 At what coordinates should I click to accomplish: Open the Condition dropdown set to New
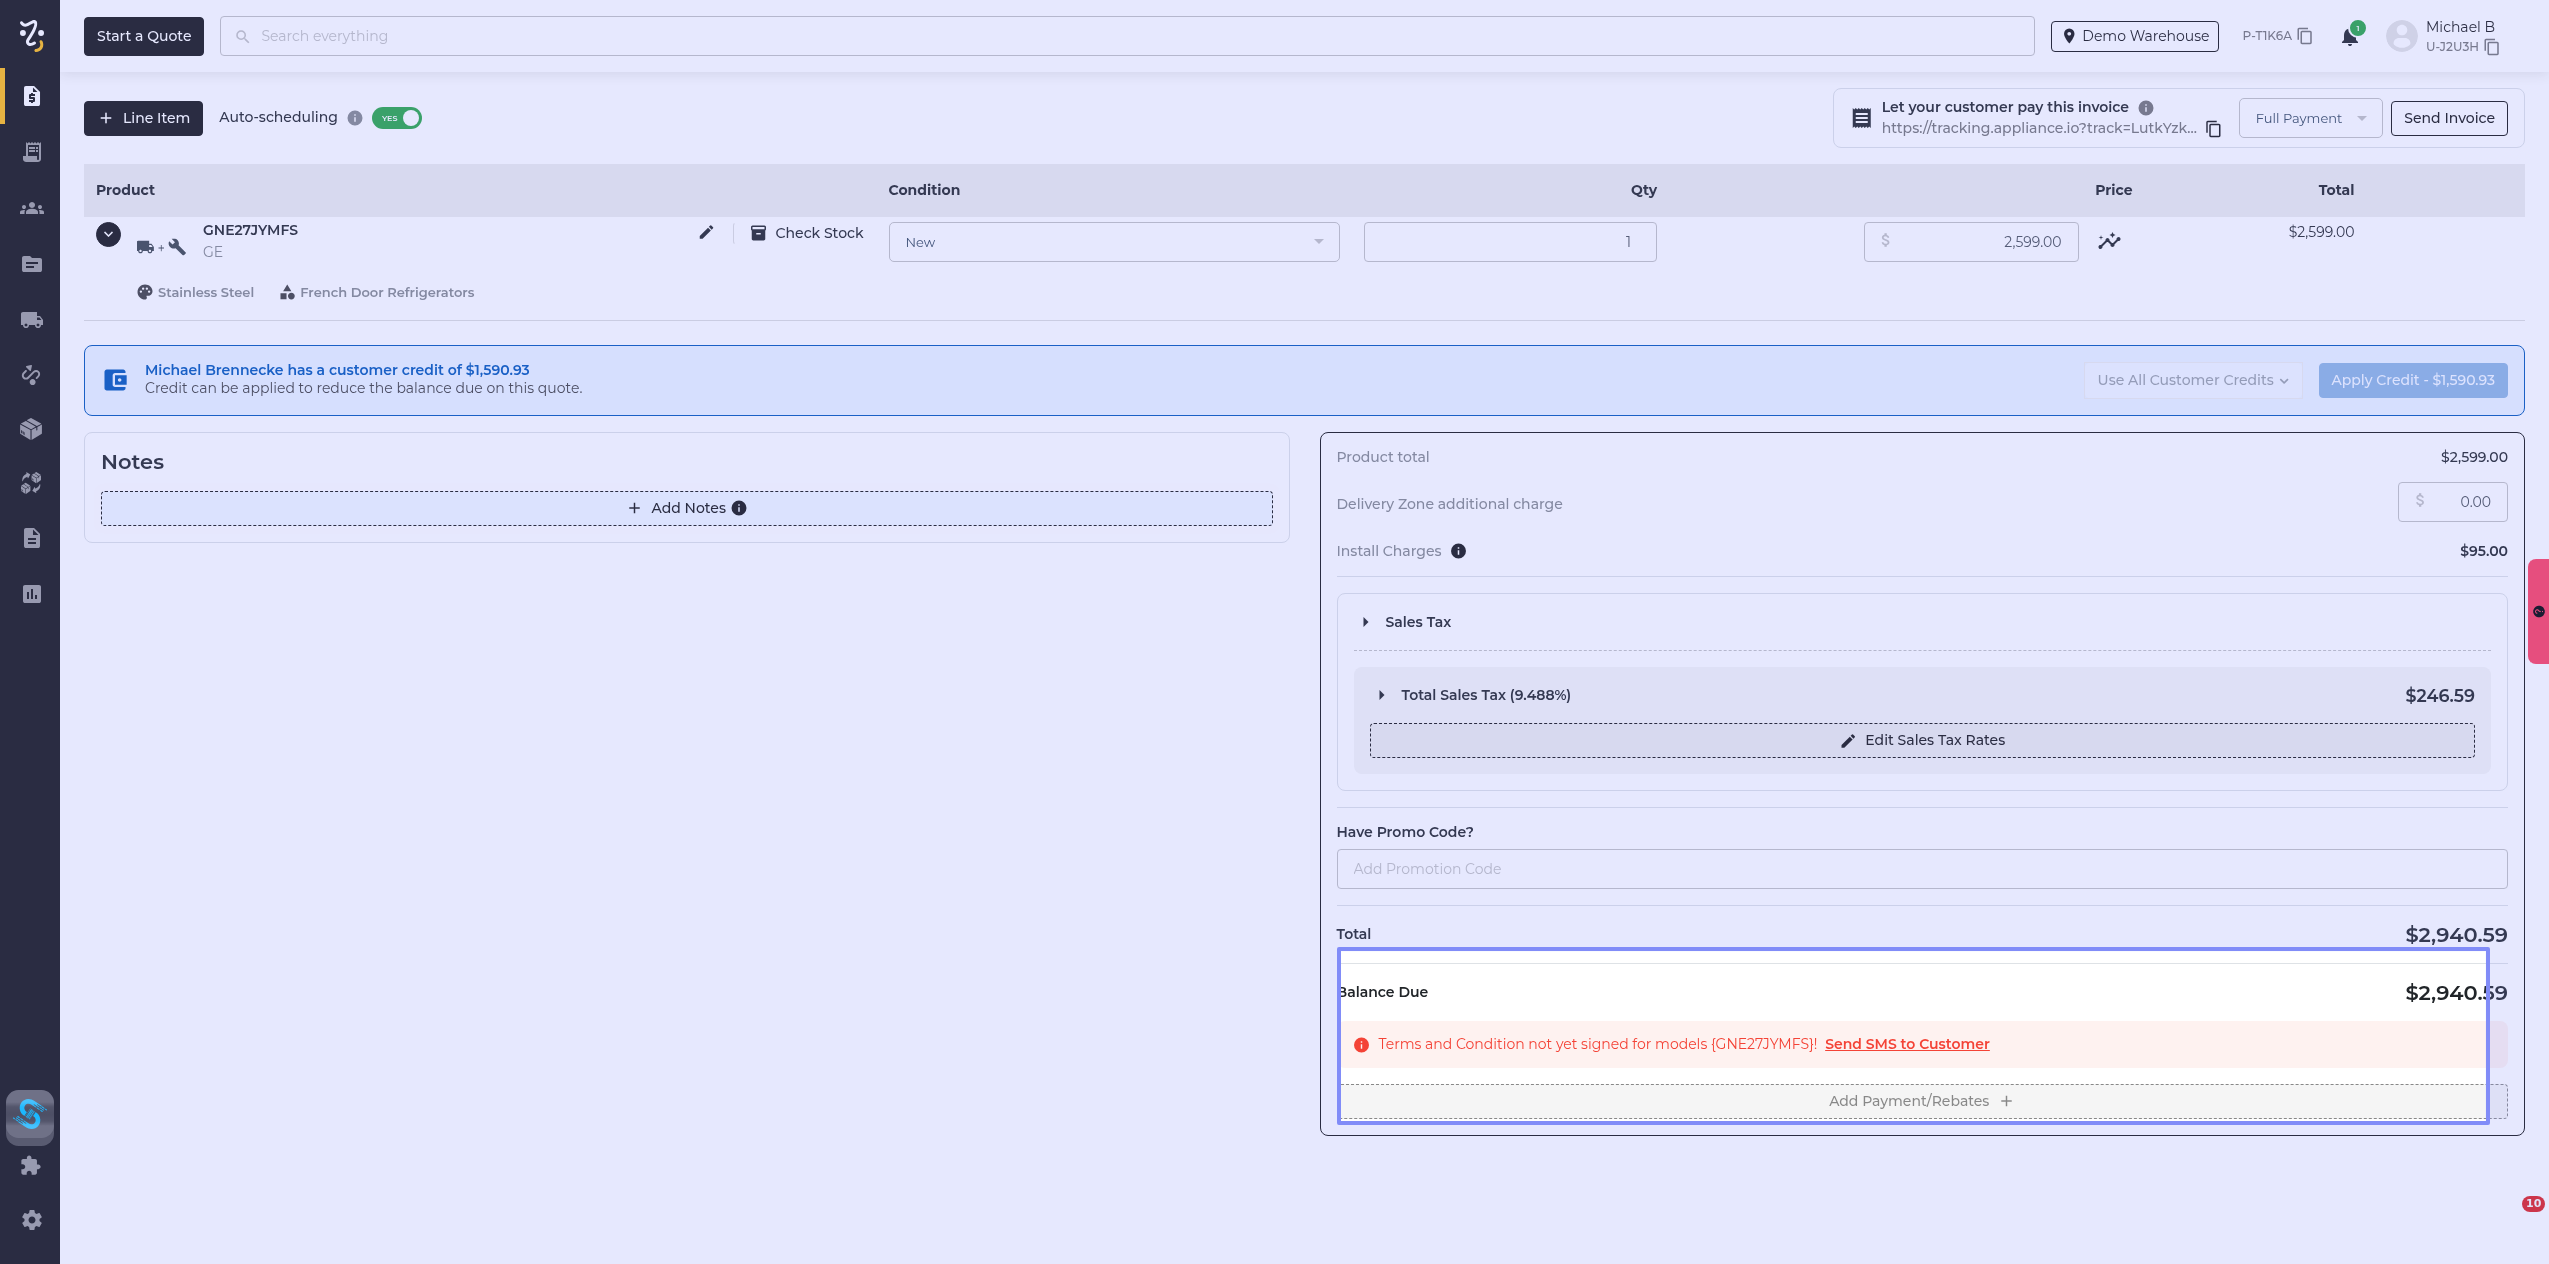[1113, 242]
